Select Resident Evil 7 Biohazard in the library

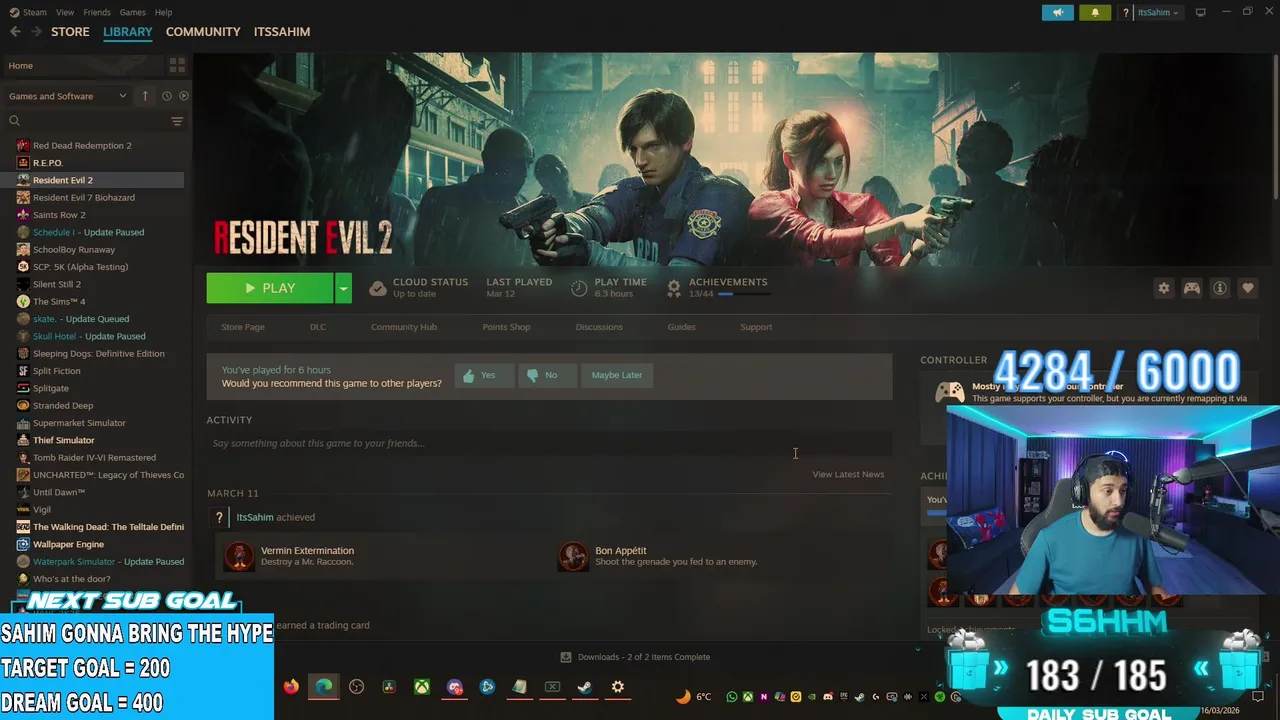(x=84, y=198)
